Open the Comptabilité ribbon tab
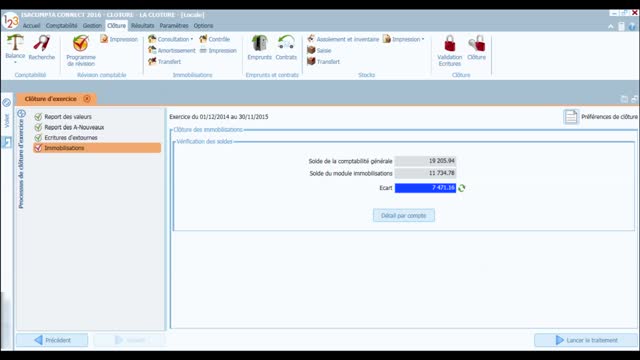Viewport: 640px width, 360px height. (x=61, y=25)
